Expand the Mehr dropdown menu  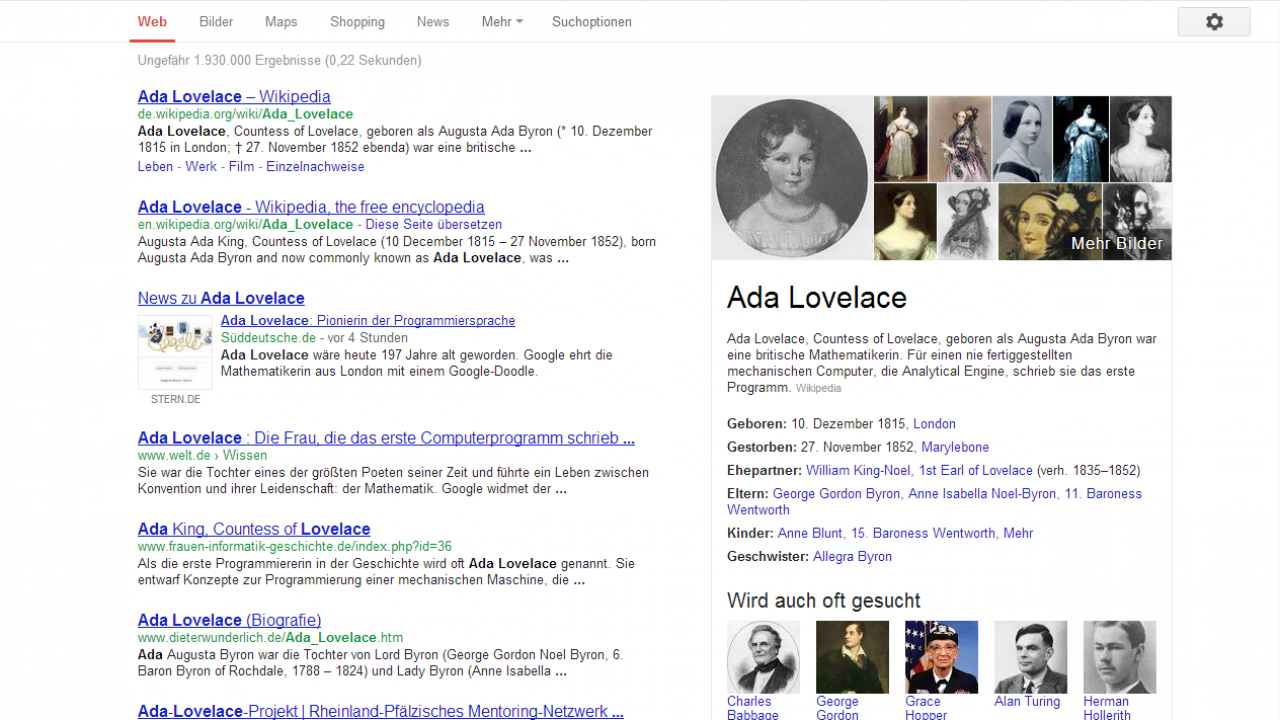pyautogui.click(x=502, y=21)
